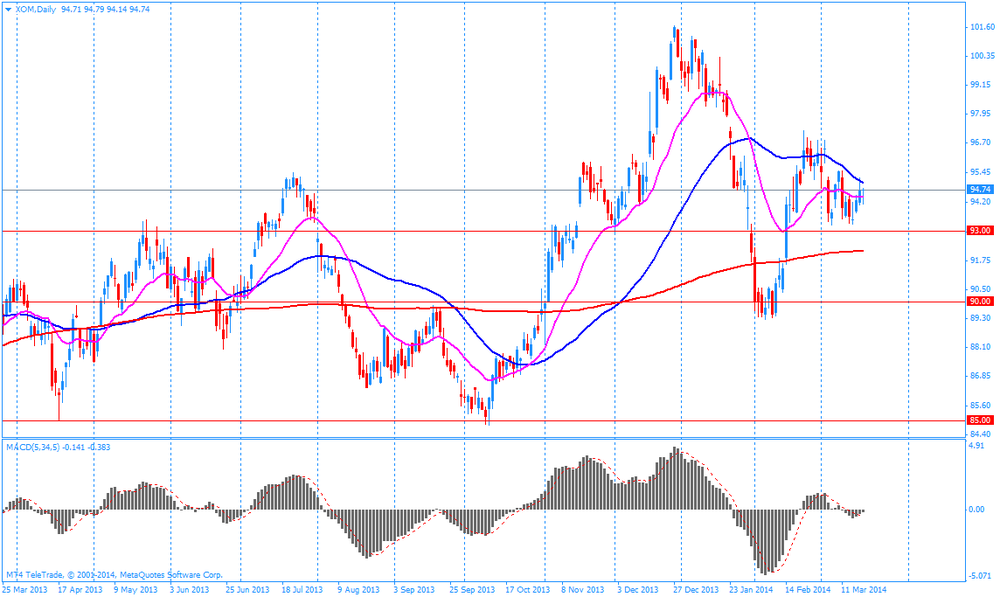
Task: Click the 18 Jul 2013 date label
Action: click(x=302, y=589)
